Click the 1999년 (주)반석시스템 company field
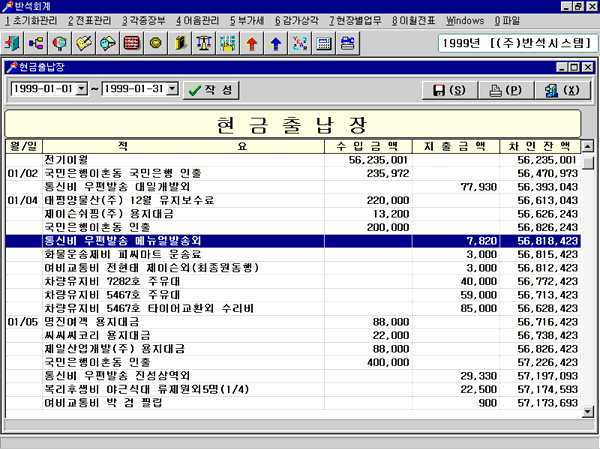 [518, 43]
